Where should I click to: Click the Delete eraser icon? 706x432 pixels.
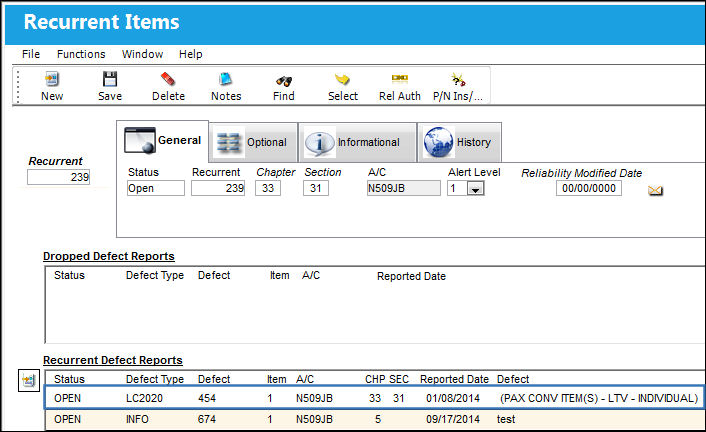coord(168,79)
